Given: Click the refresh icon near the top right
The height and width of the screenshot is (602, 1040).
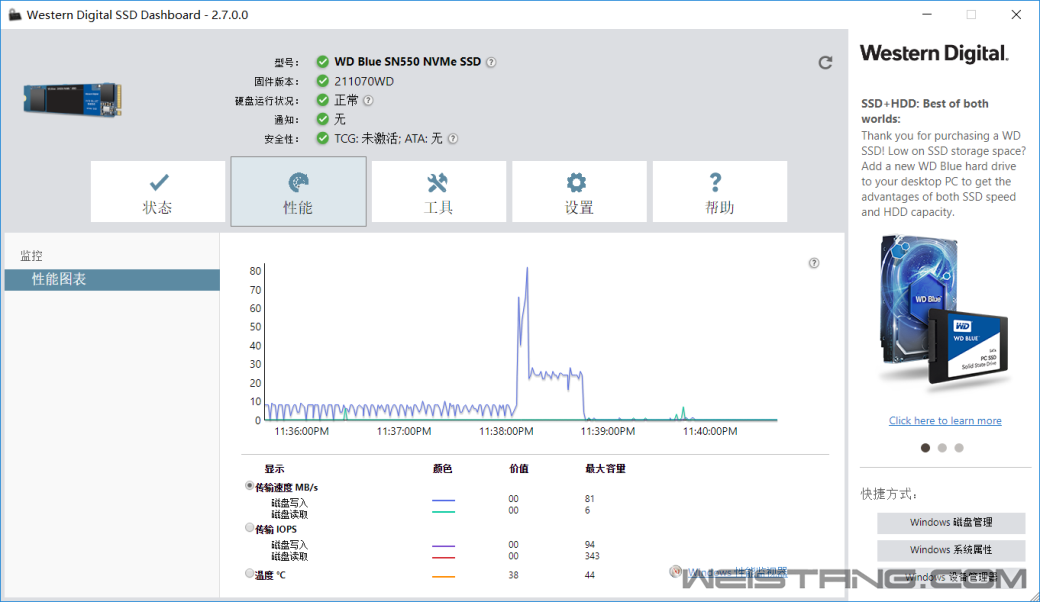Looking at the screenshot, I should (825, 62).
